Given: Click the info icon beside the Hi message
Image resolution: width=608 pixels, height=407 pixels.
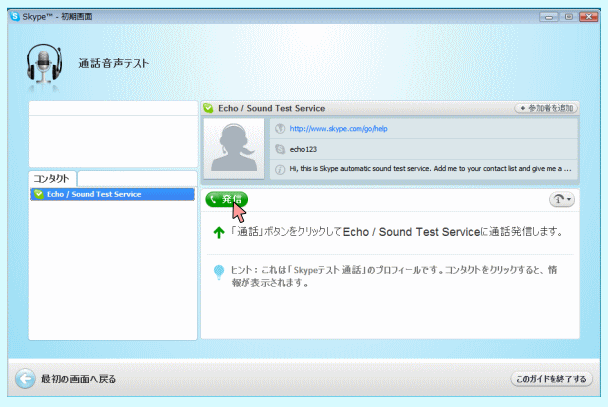Looking at the screenshot, I should (280, 169).
